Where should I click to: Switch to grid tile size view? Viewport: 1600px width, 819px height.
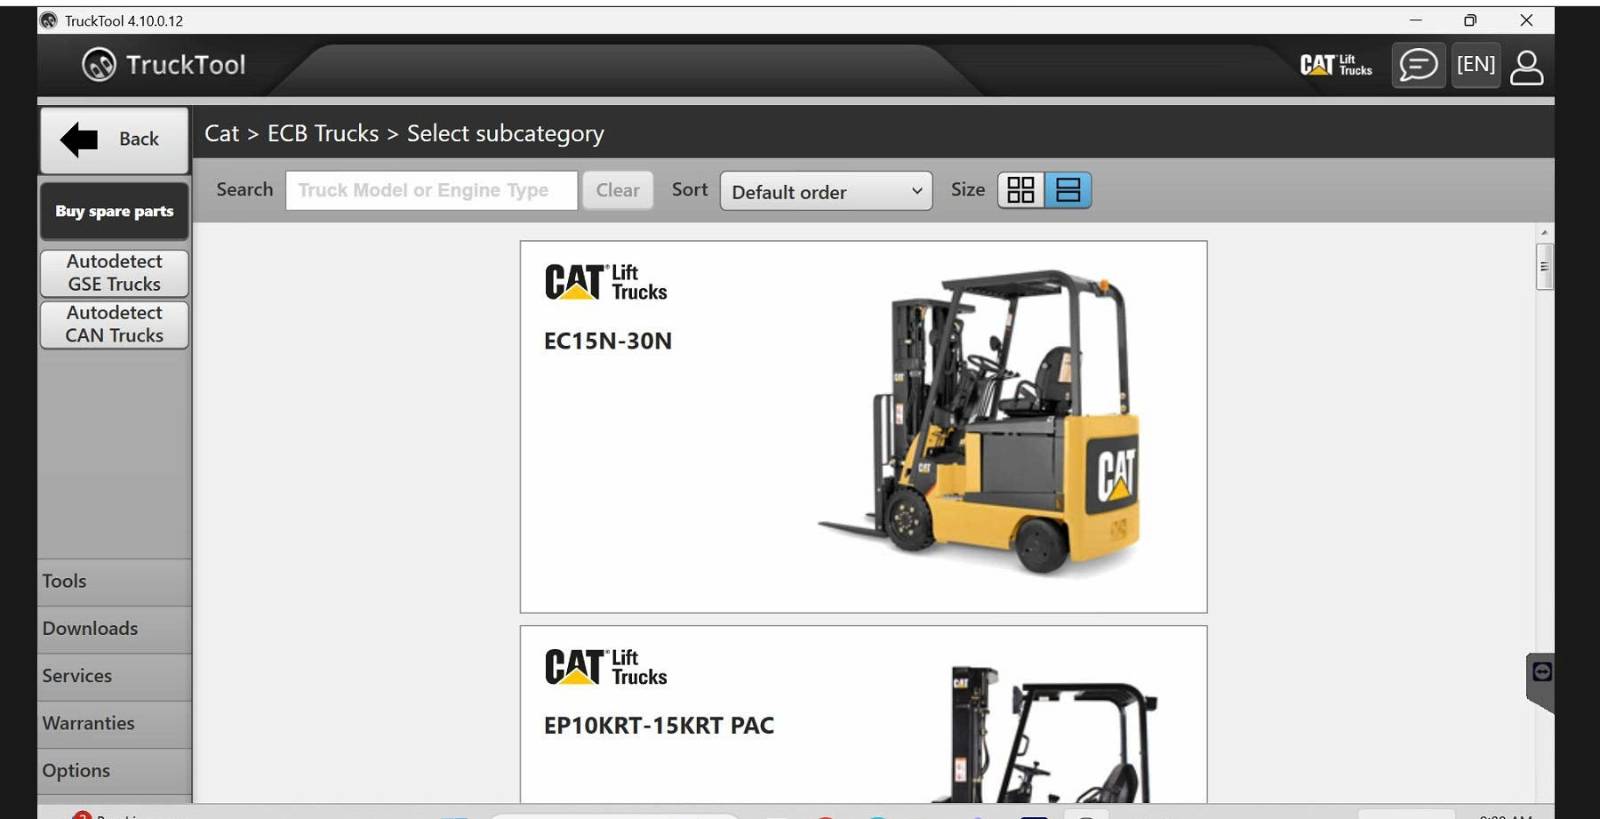(1021, 190)
